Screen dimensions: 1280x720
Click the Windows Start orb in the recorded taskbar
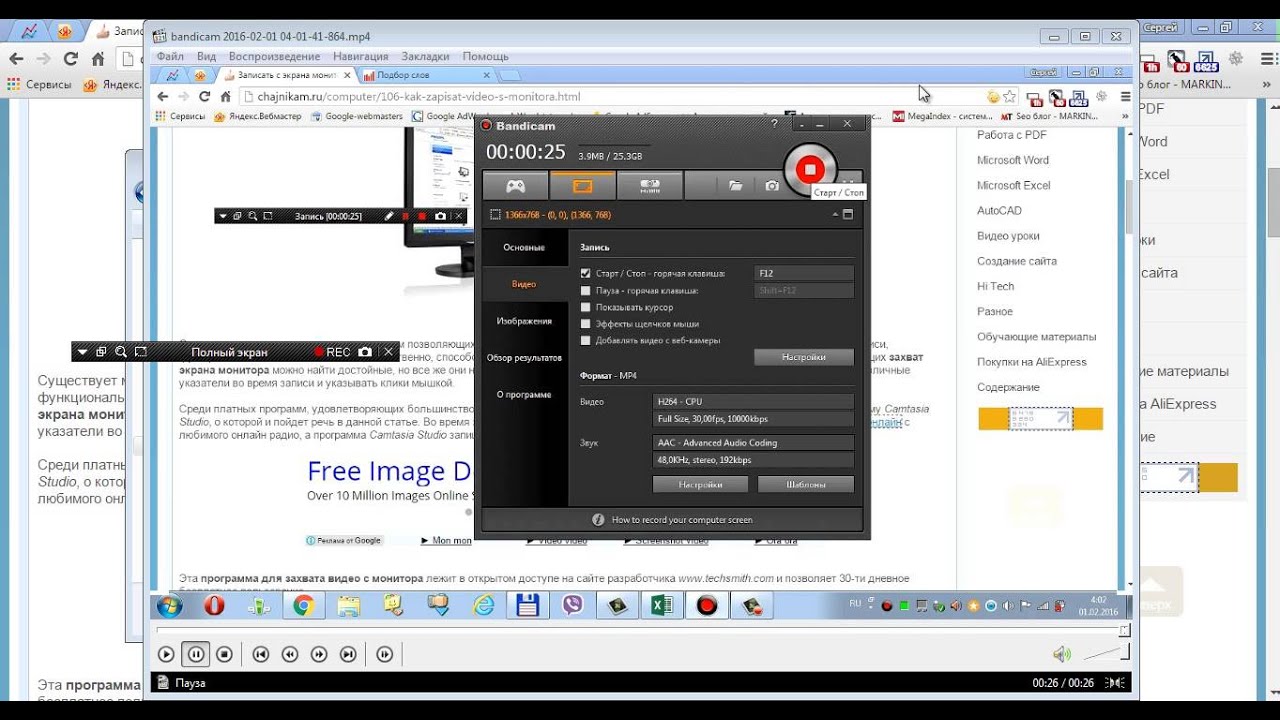pos(168,605)
